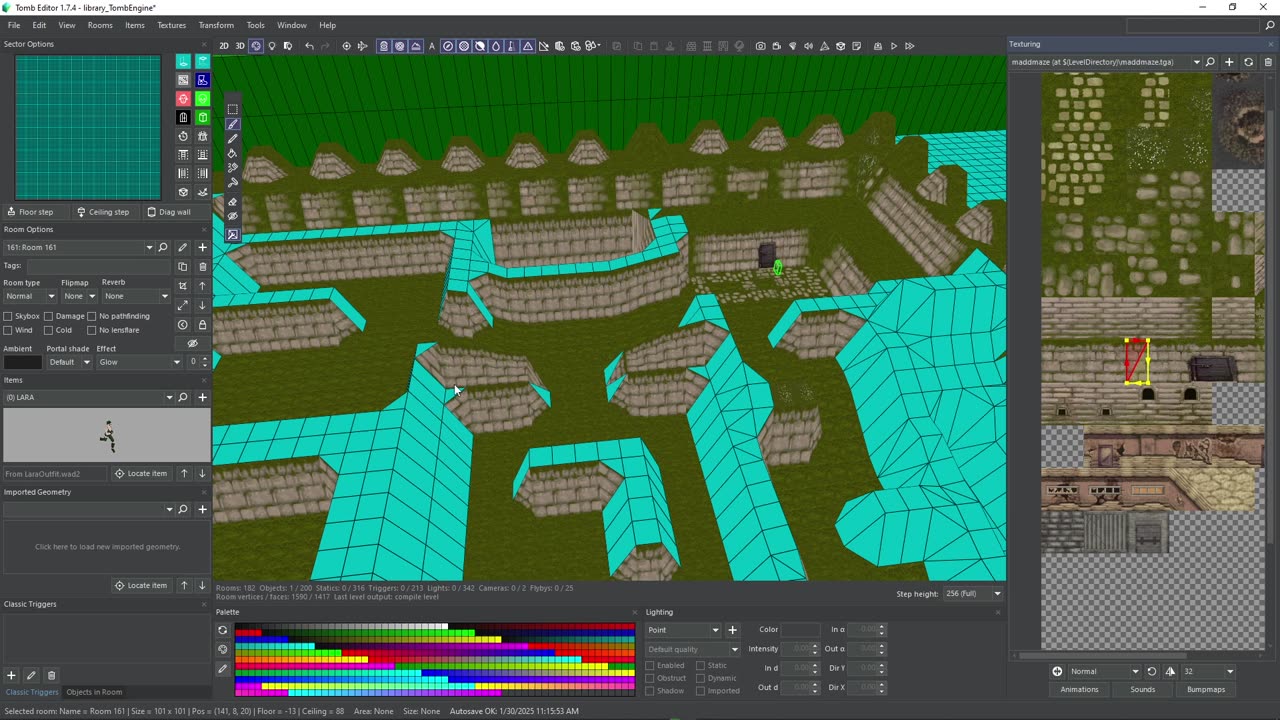Click the play level icon in toolbar
This screenshot has height=720, width=1280.
click(894, 46)
